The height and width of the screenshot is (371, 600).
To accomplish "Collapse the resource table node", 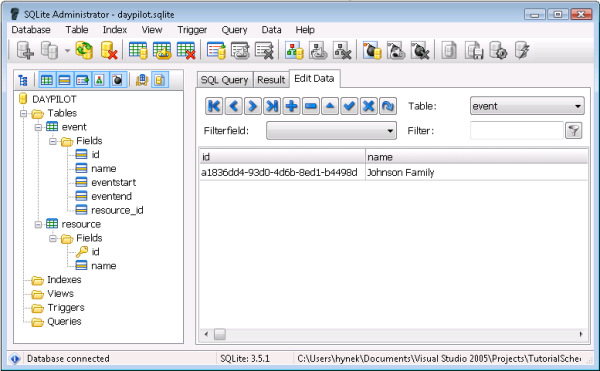I will click(x=38, y=224).
